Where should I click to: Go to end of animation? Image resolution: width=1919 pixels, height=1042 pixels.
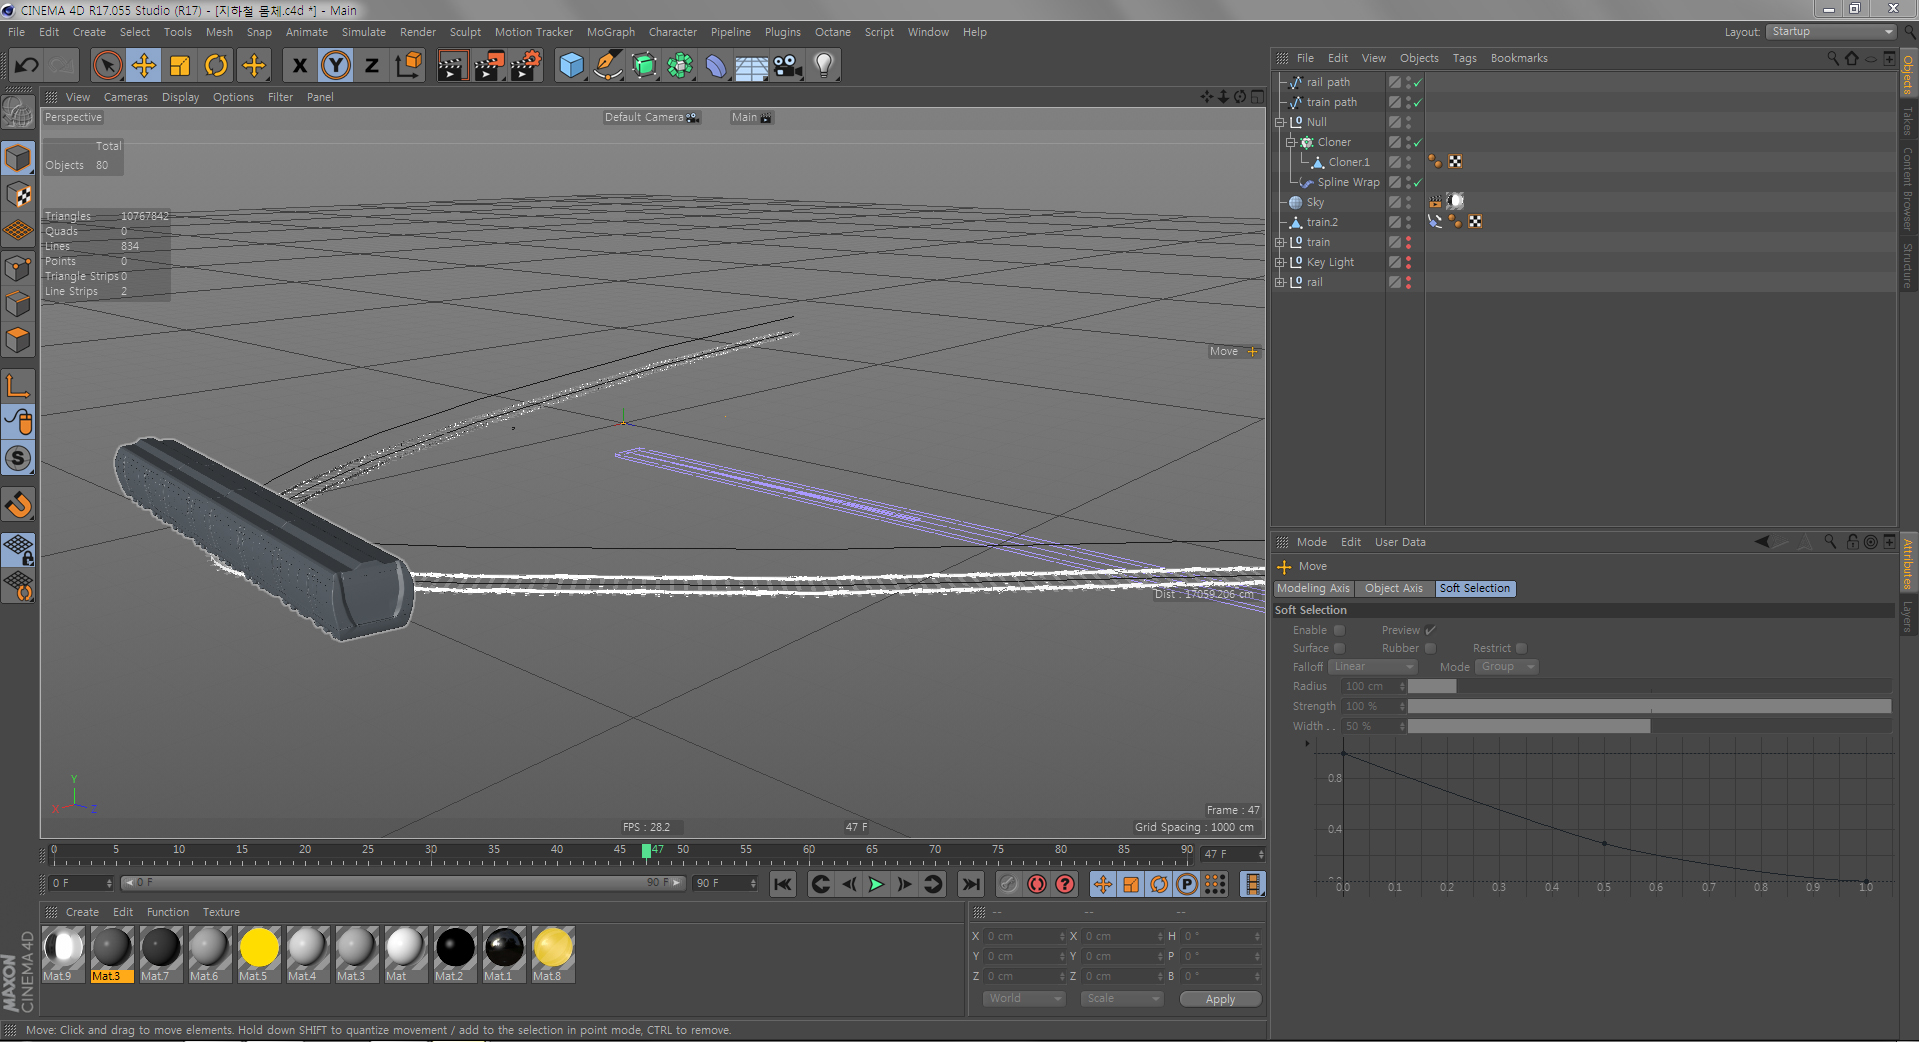coord(971,884)
